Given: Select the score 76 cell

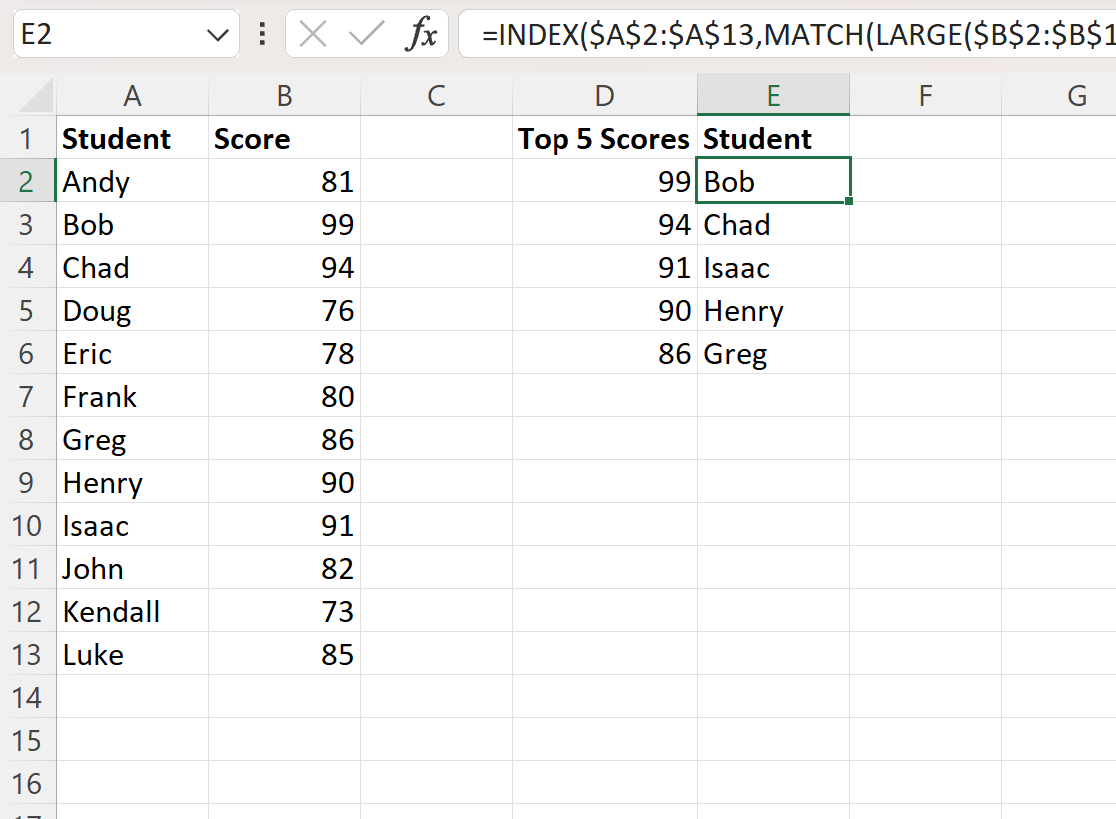Looking at the screenshot, I should click(285, 310).
